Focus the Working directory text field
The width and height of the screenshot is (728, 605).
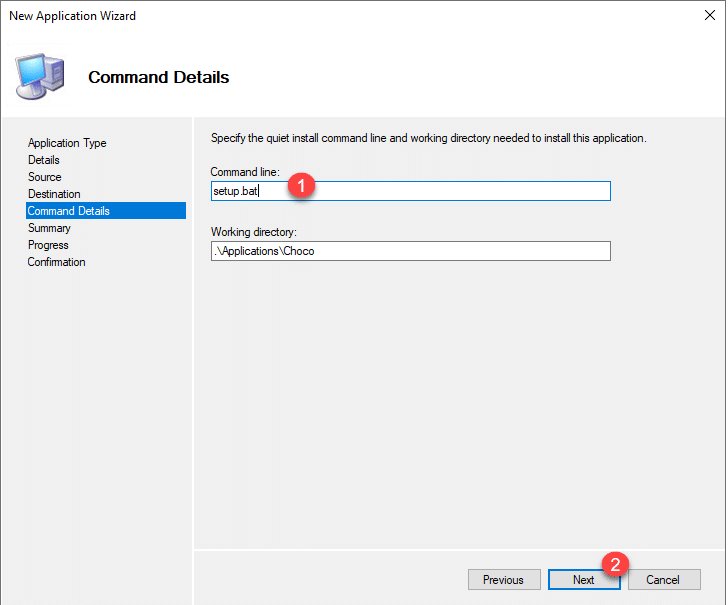[x=410, y=251]
